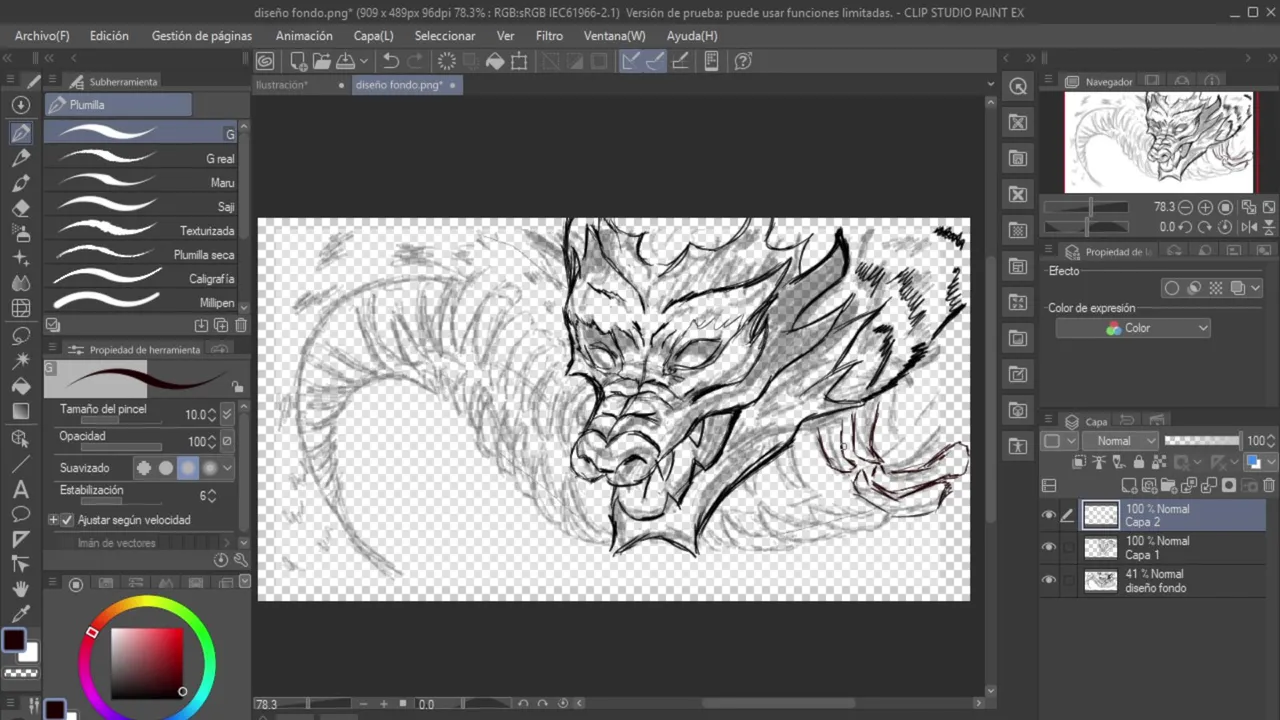This screenshot has width=1280, height=720.
Task: Select the Maru pen sub tool
Action: click(x=142, y=183)
